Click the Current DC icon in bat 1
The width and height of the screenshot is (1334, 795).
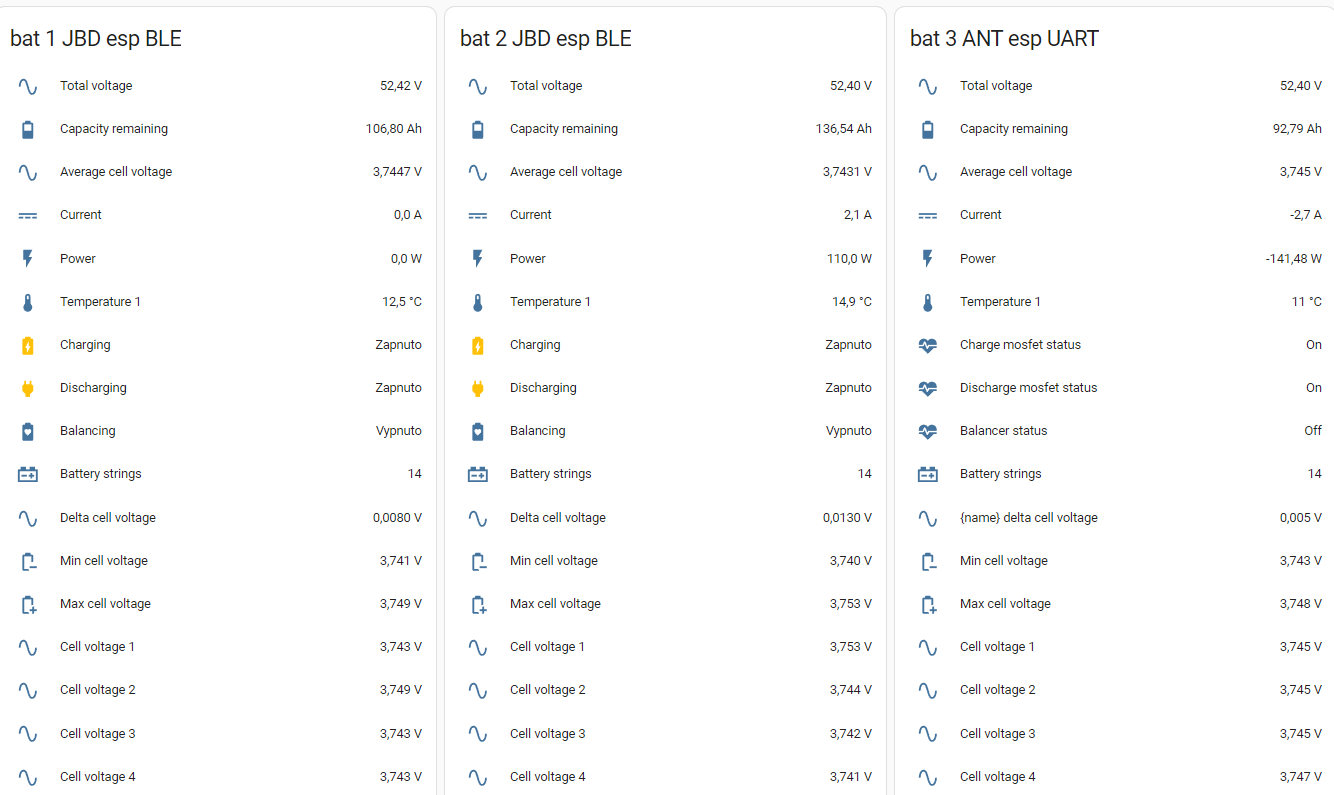click(x=28, y=215)
